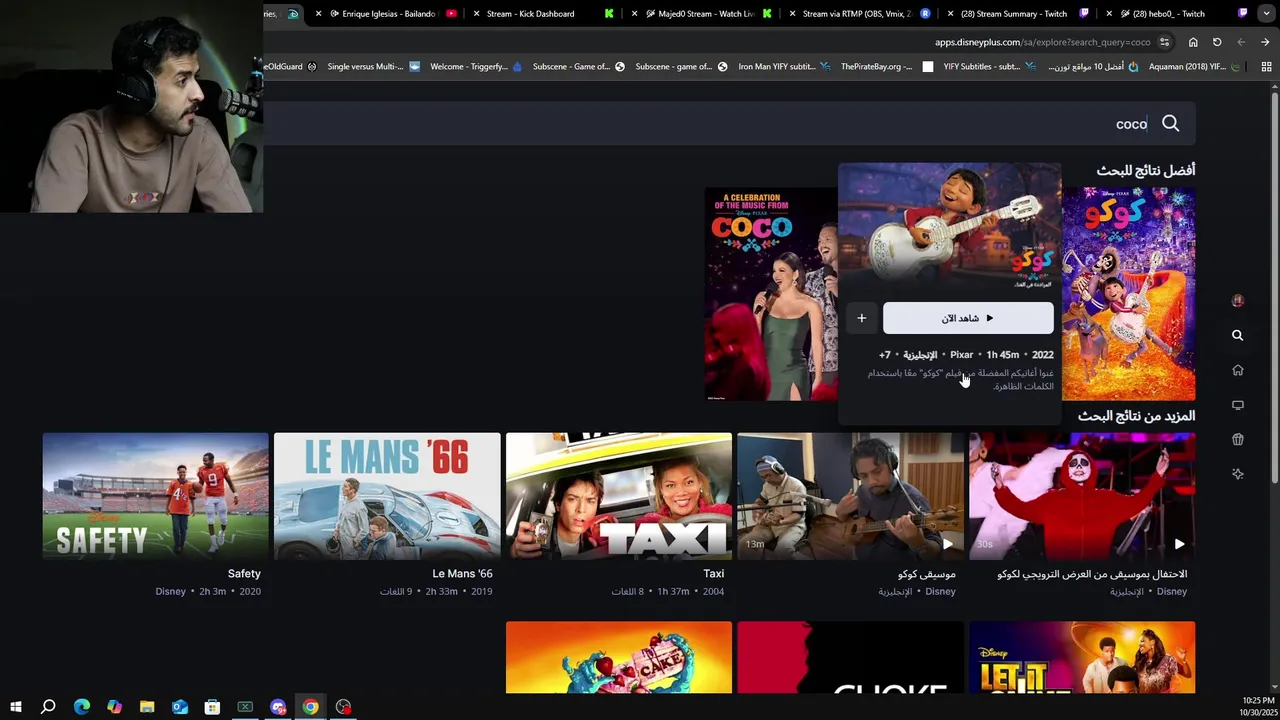Screen dimensions: 1280x720
Task: Play the موسيقى كوكو clip via play icon
Action: pos(947,544)
